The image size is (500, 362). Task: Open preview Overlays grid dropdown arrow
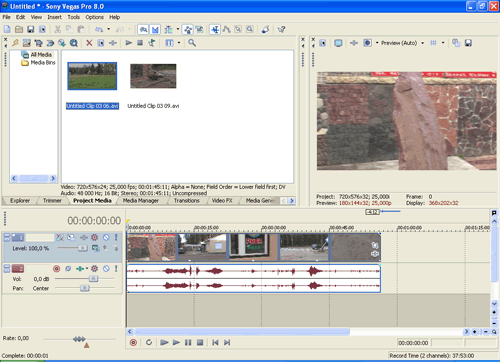click(x=443, y=43)
